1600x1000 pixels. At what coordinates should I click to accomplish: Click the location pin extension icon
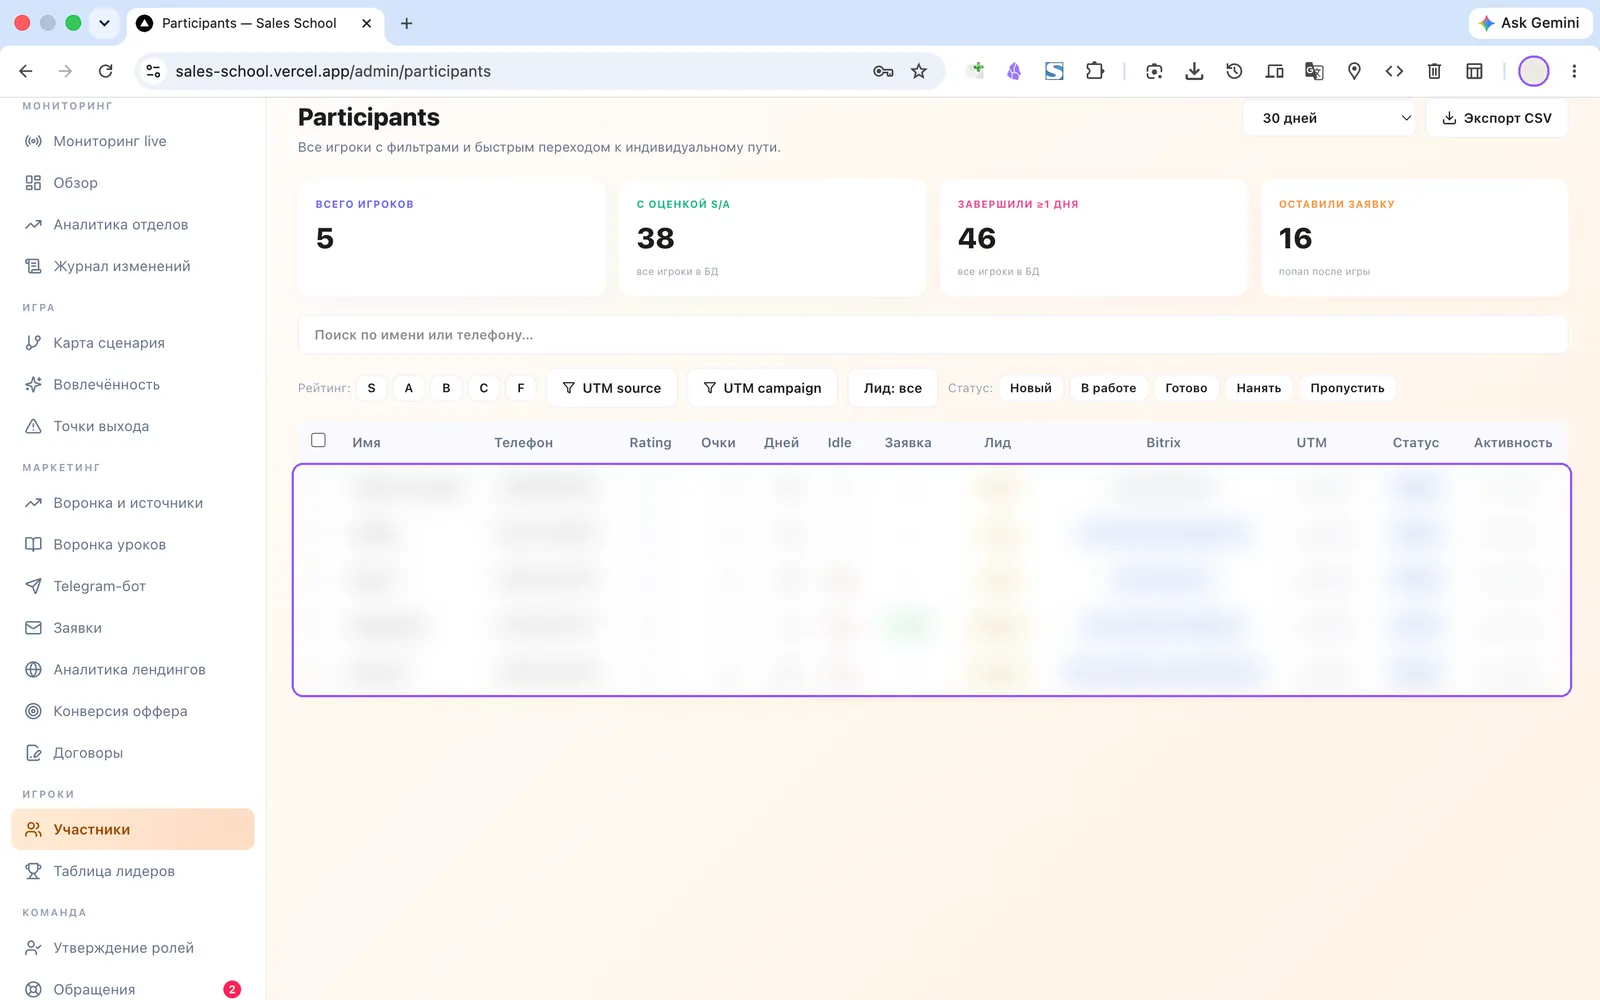(x=1354, y=71)
